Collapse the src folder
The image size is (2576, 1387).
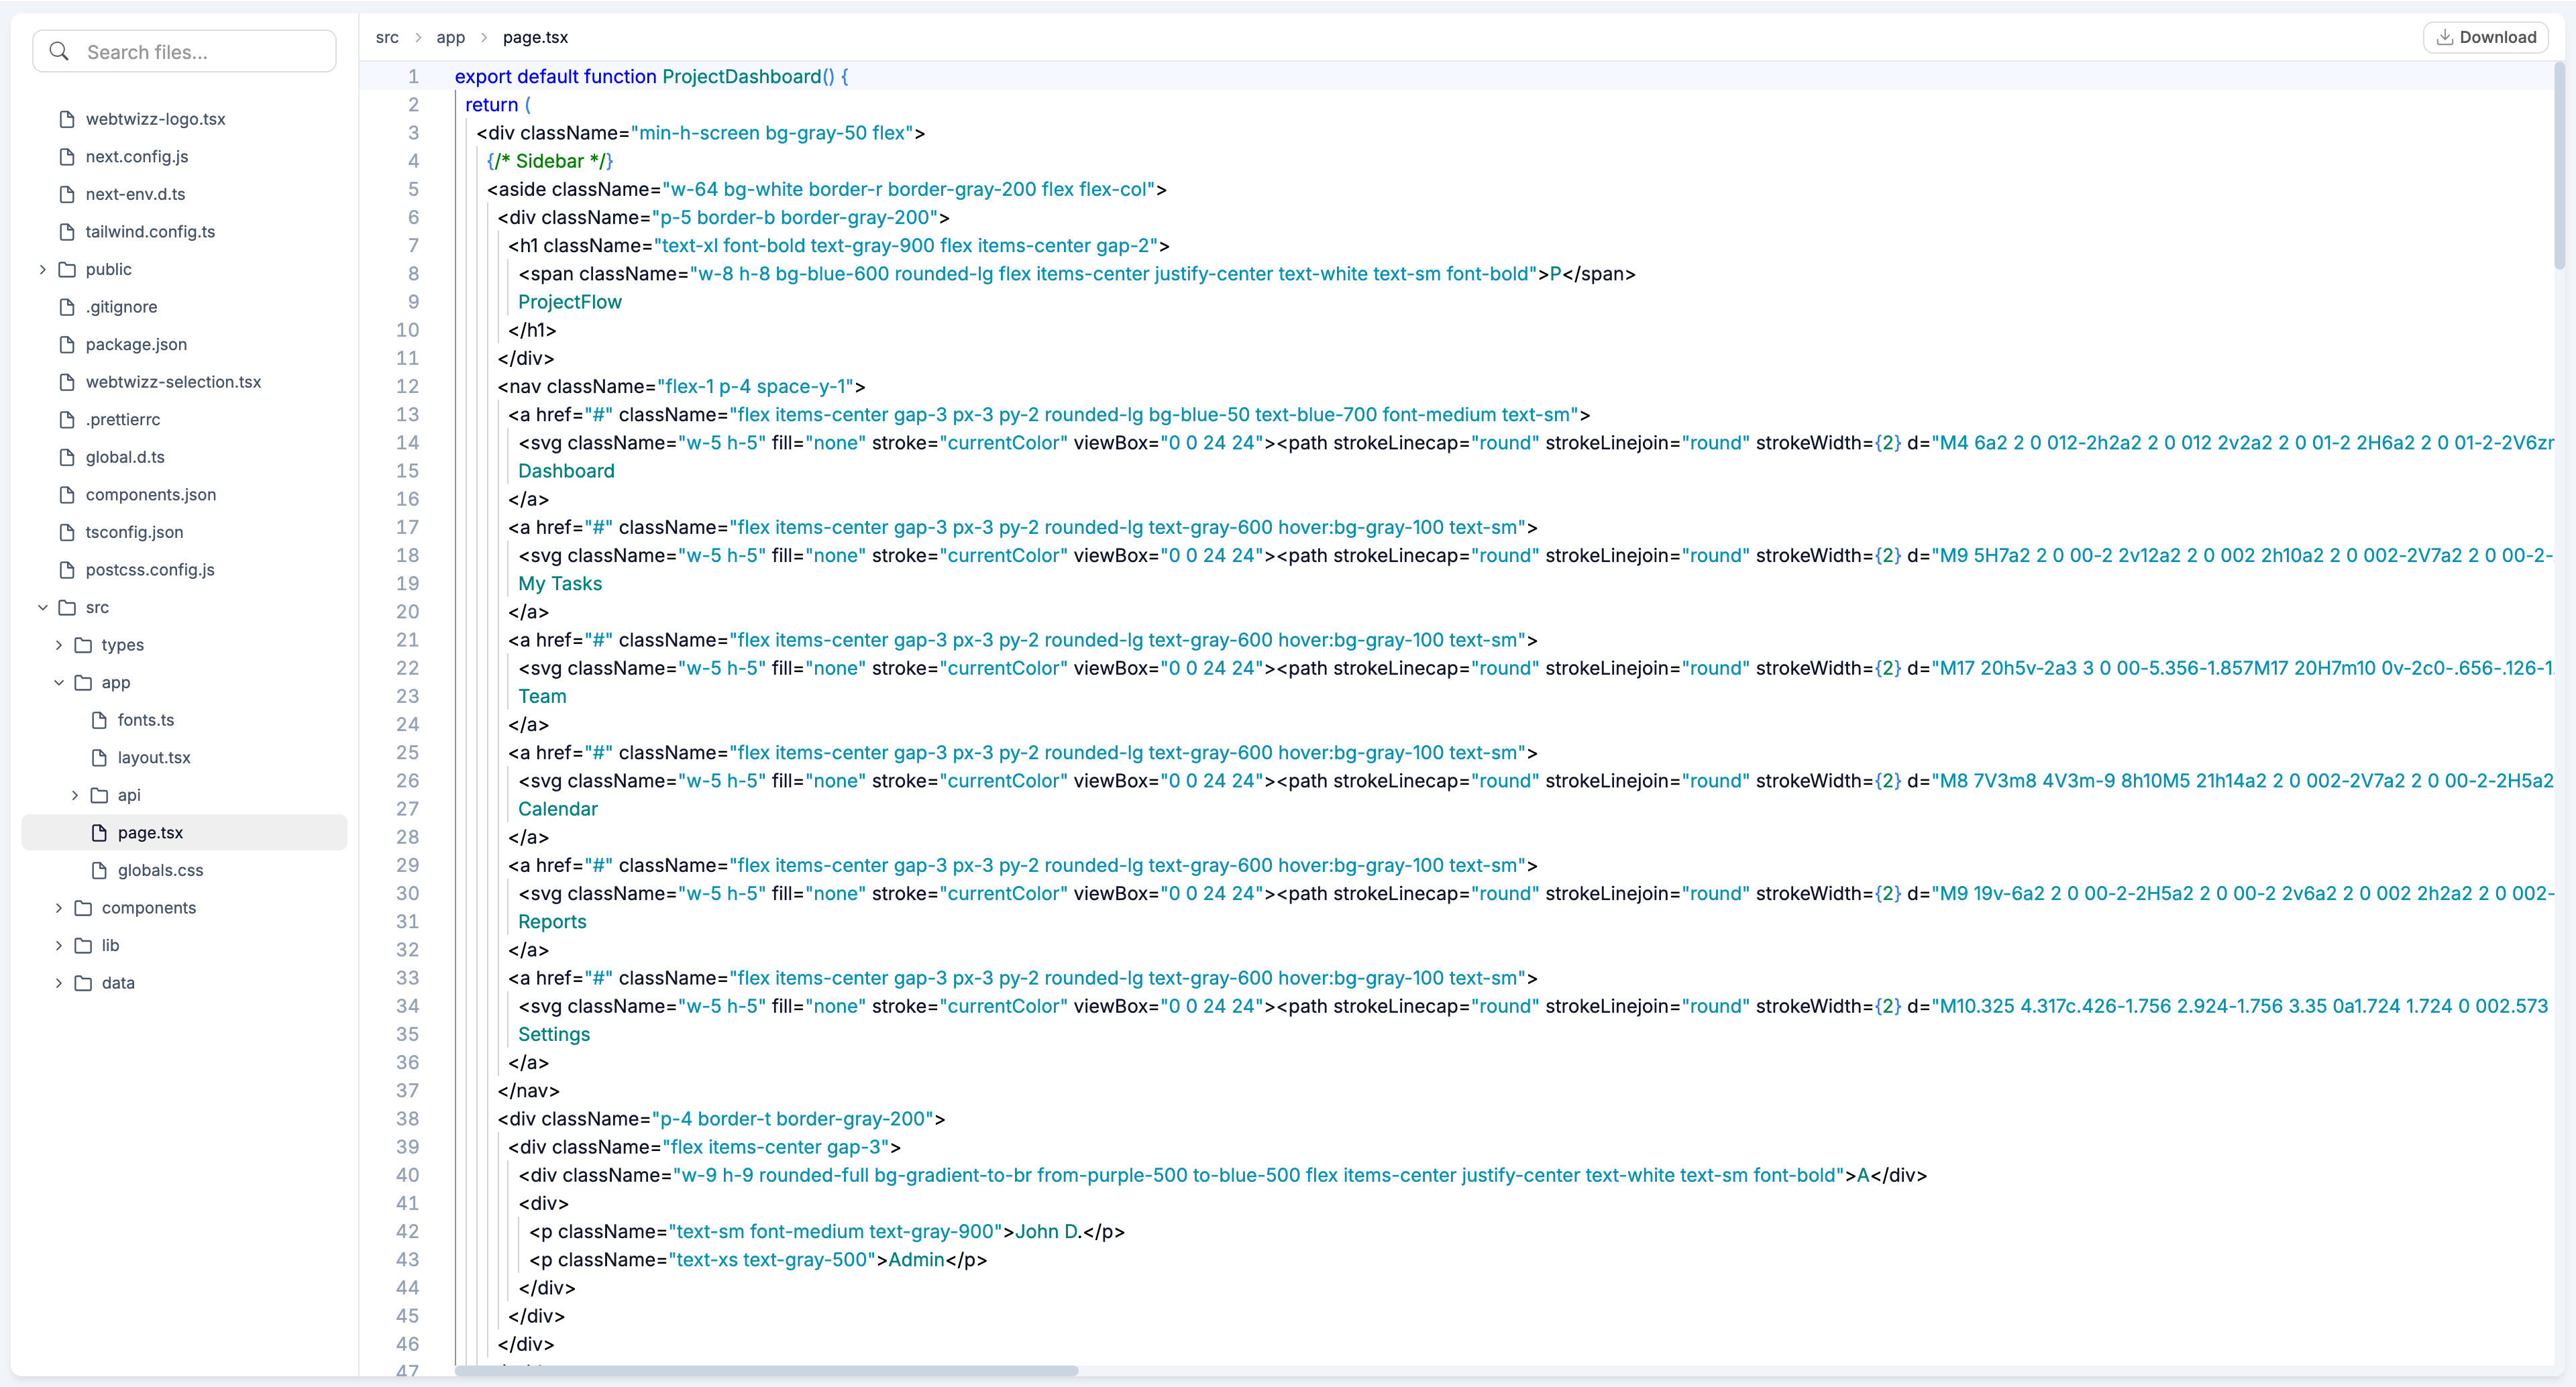click(42, 607)
